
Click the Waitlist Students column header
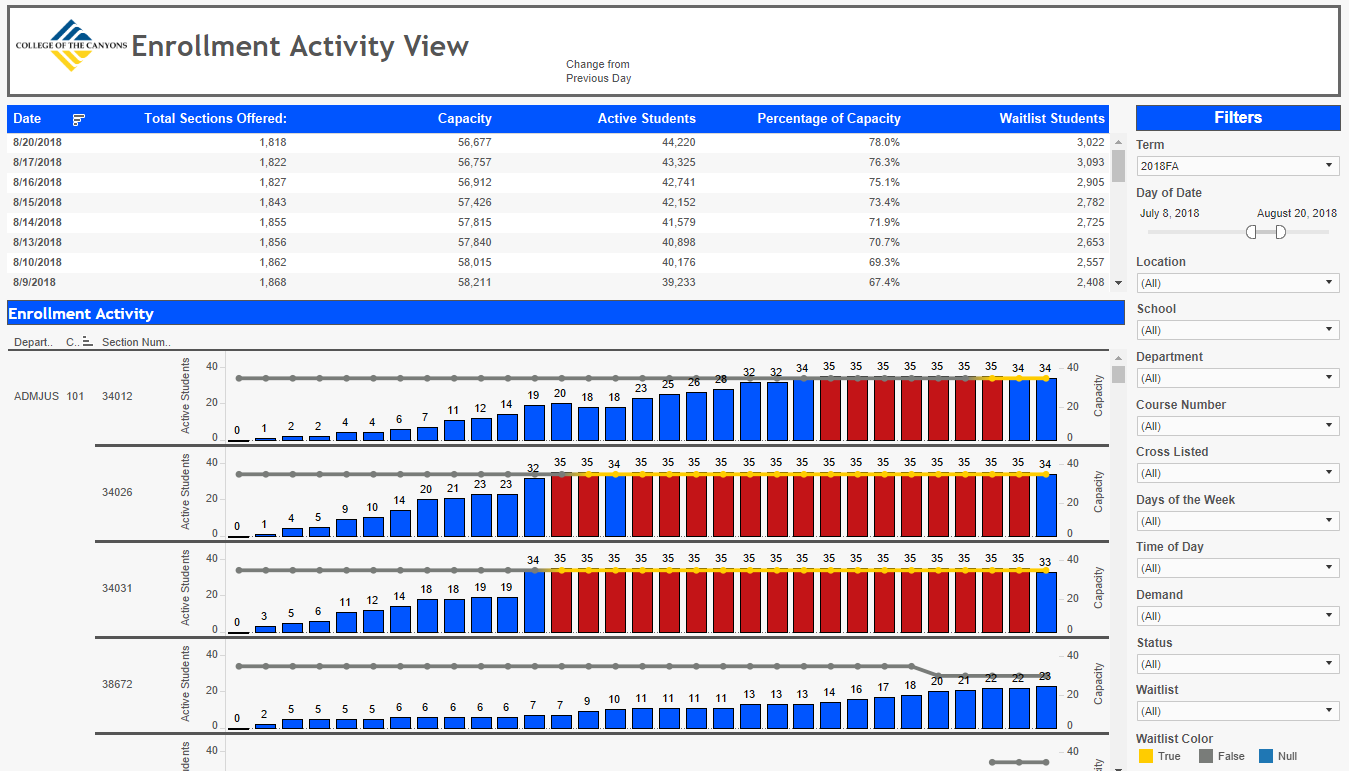pos(1052,119)
